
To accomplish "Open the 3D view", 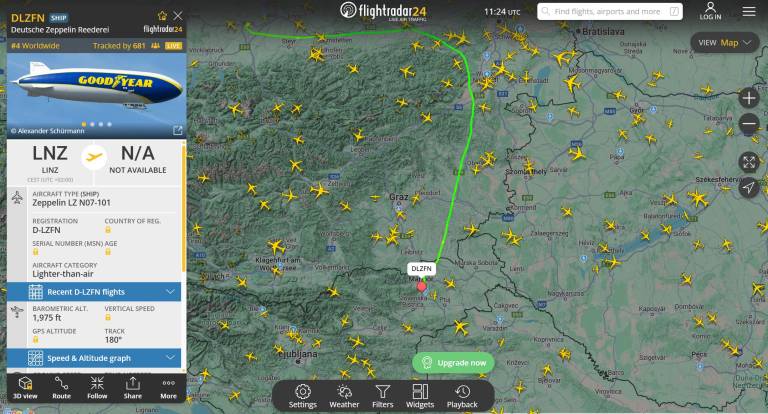I will coord(25,388).
